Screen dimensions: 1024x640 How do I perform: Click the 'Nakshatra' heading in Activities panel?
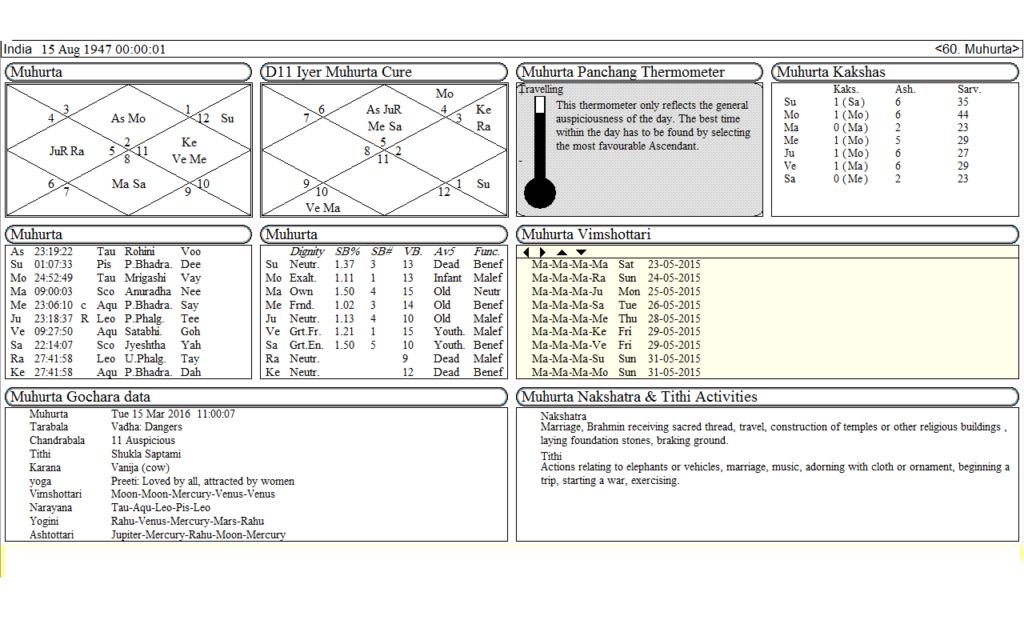[563, 417]
